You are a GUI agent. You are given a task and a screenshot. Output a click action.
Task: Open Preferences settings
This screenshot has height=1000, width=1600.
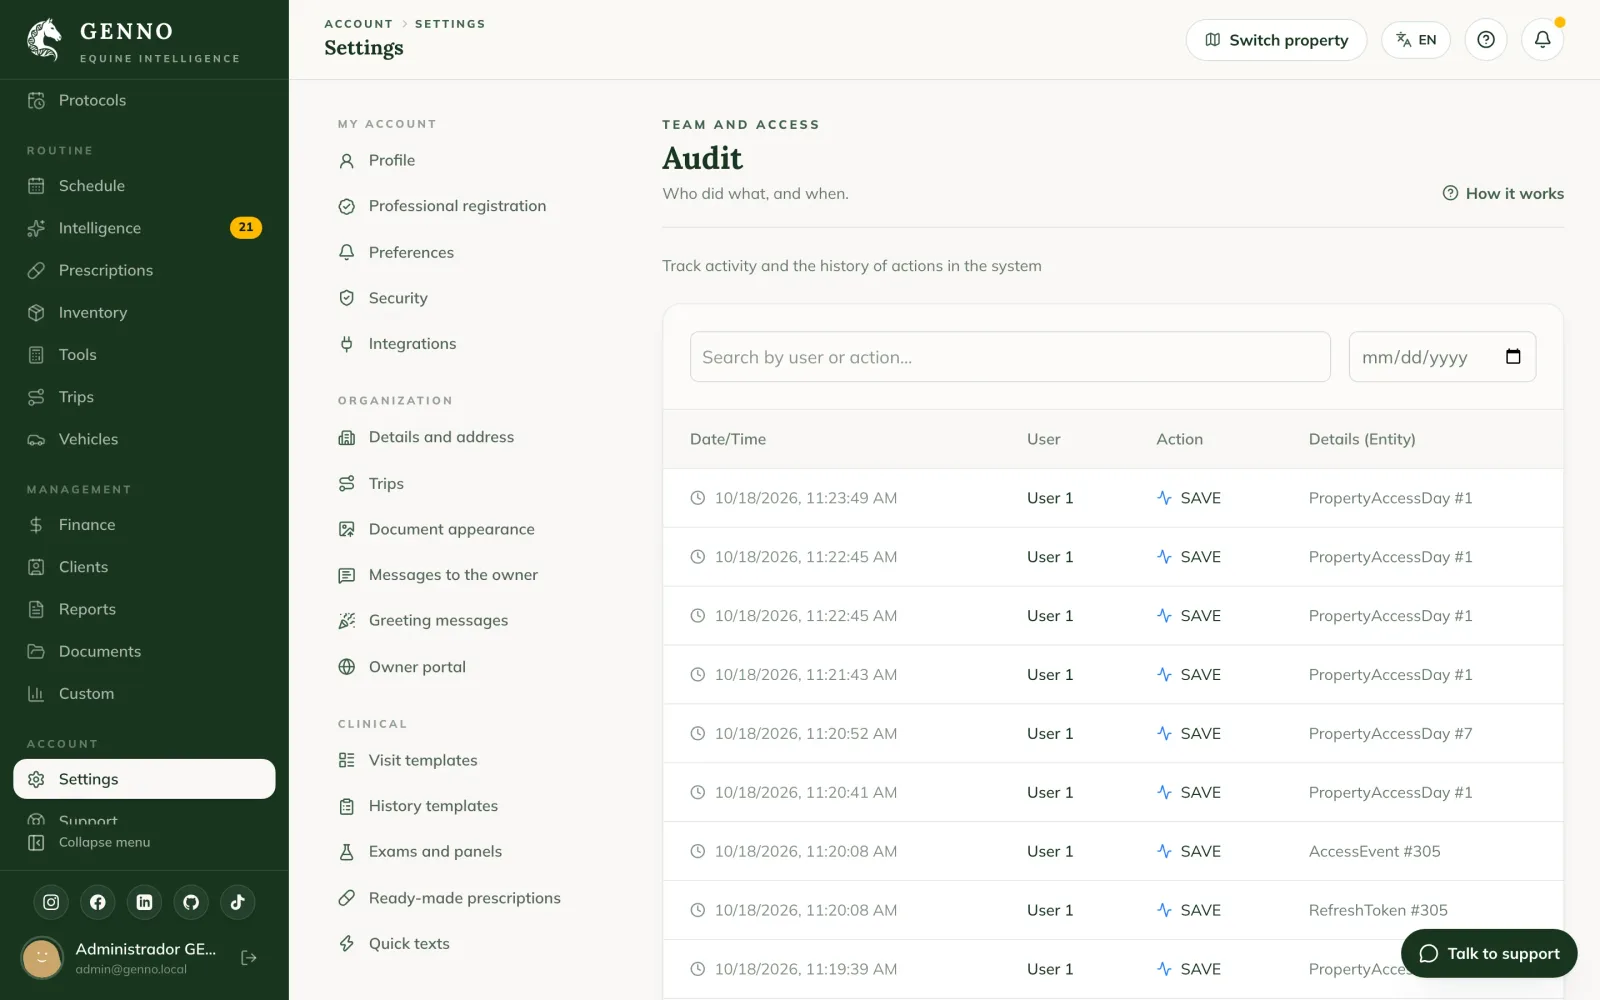[x=396, y=252]
